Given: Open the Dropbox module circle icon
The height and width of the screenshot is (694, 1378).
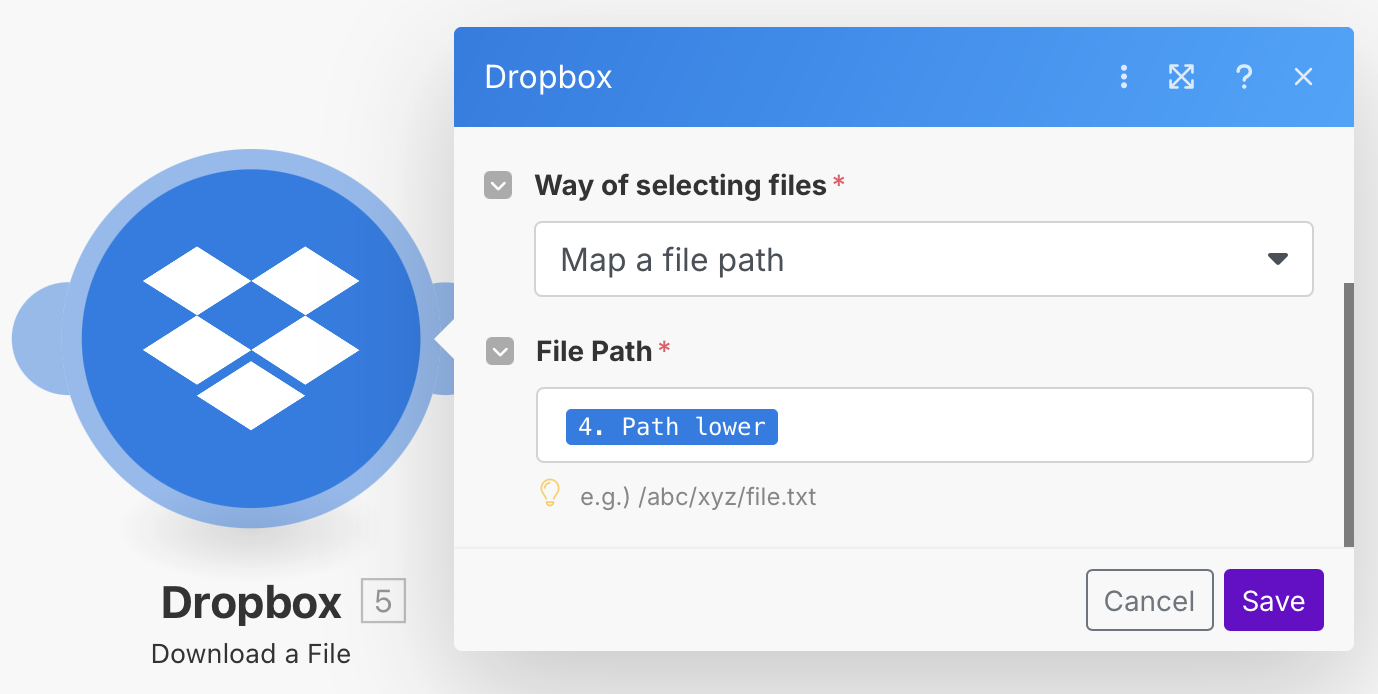Looking at the screenshot, I should [x=250, y=338].
